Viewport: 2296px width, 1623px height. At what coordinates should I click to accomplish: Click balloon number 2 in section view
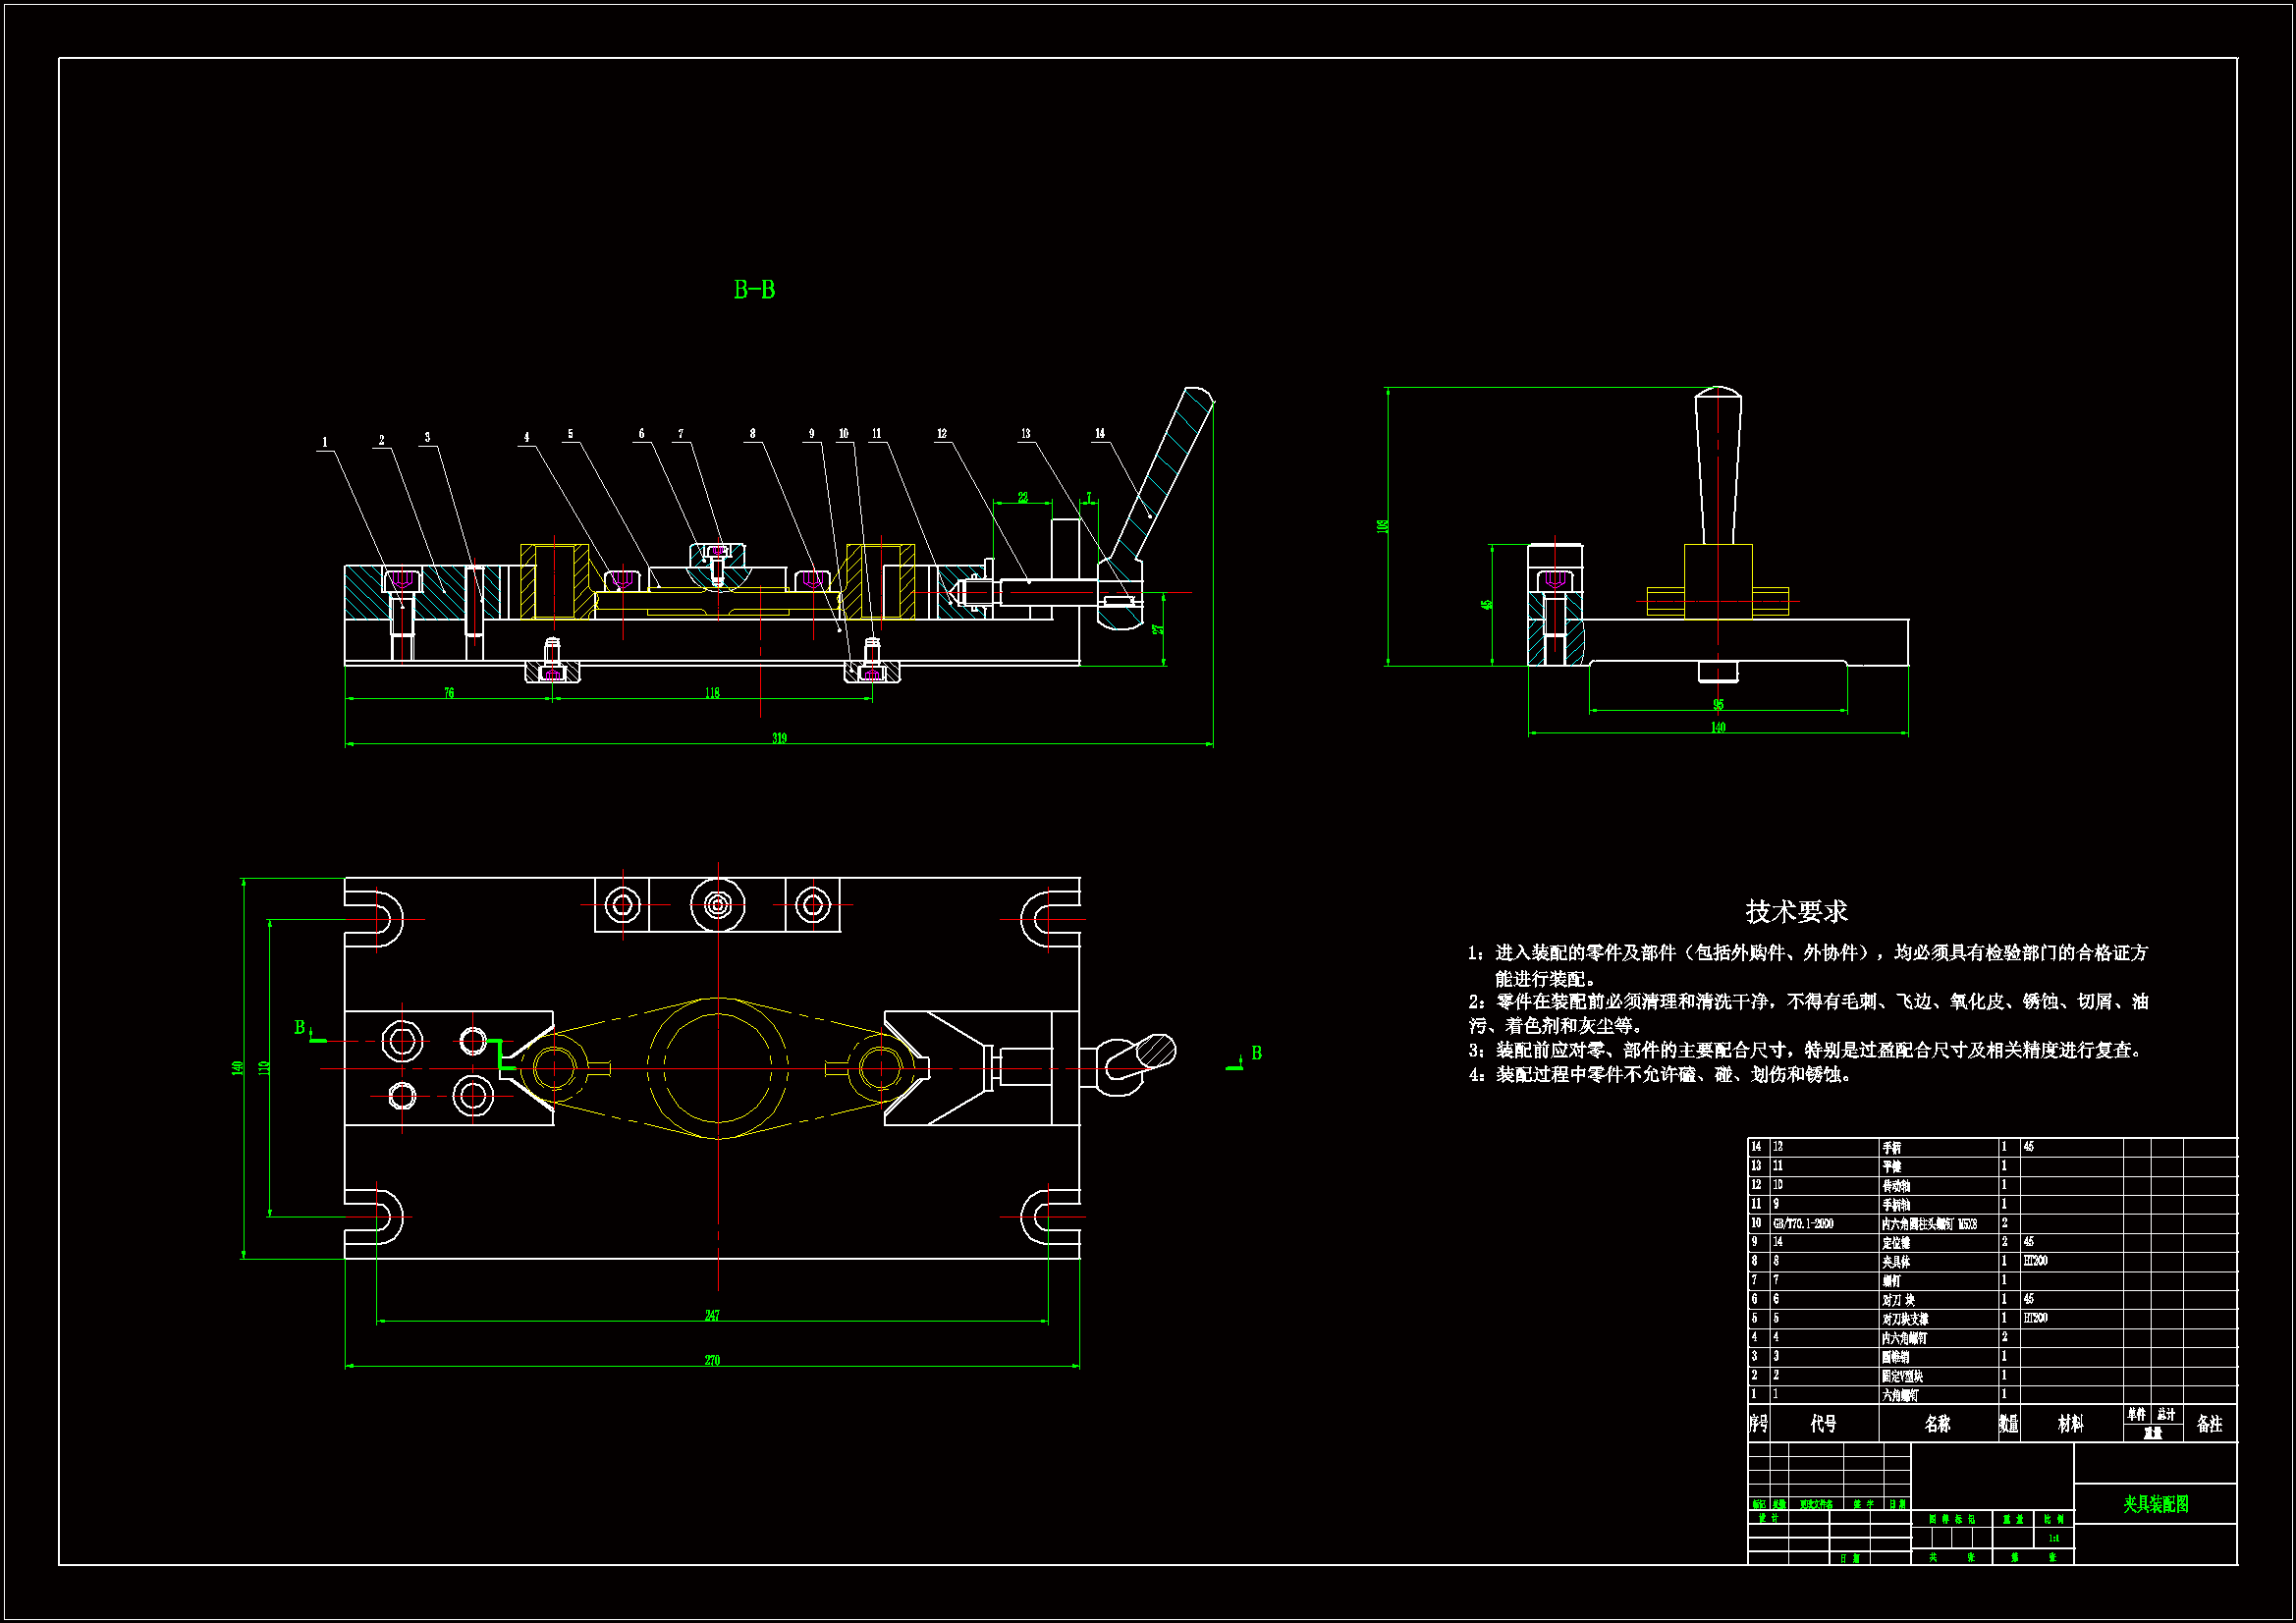[x=381, y=440]
